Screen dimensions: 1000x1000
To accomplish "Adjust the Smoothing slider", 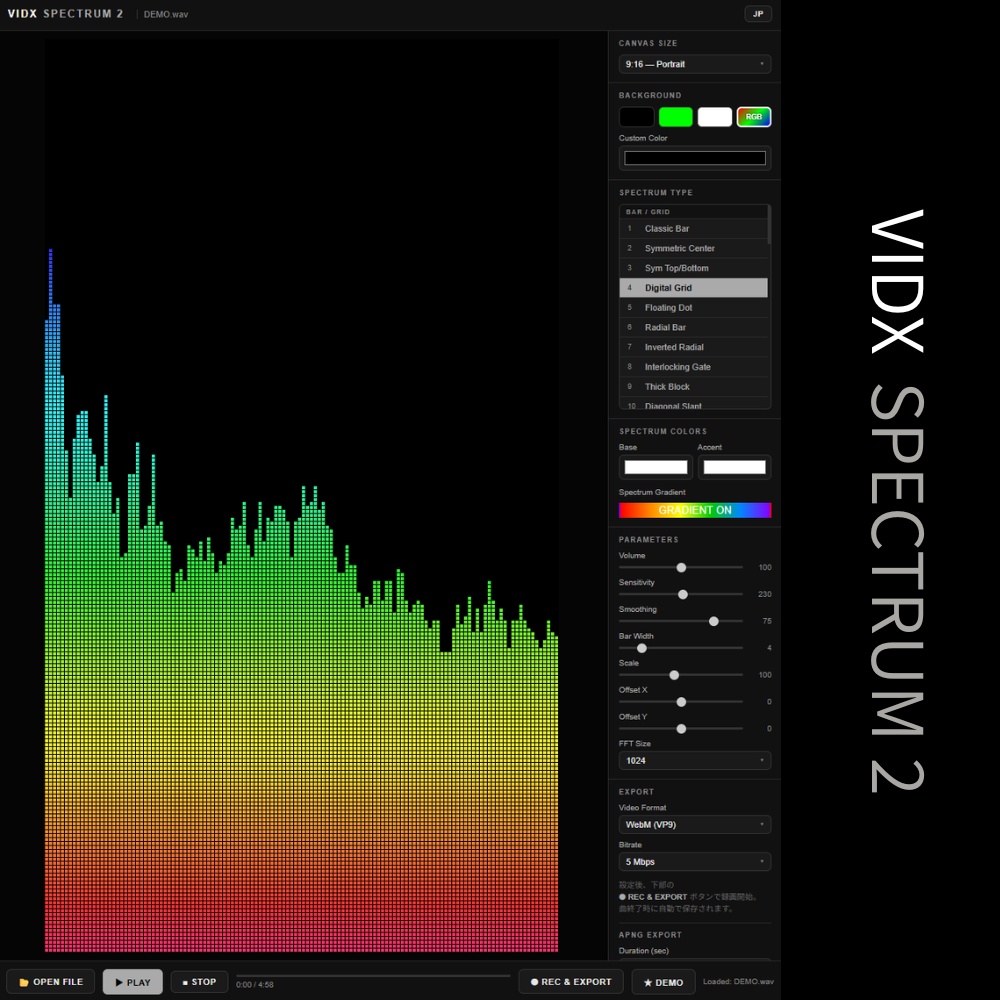I will pyautogui.click(x=680, y=621).
